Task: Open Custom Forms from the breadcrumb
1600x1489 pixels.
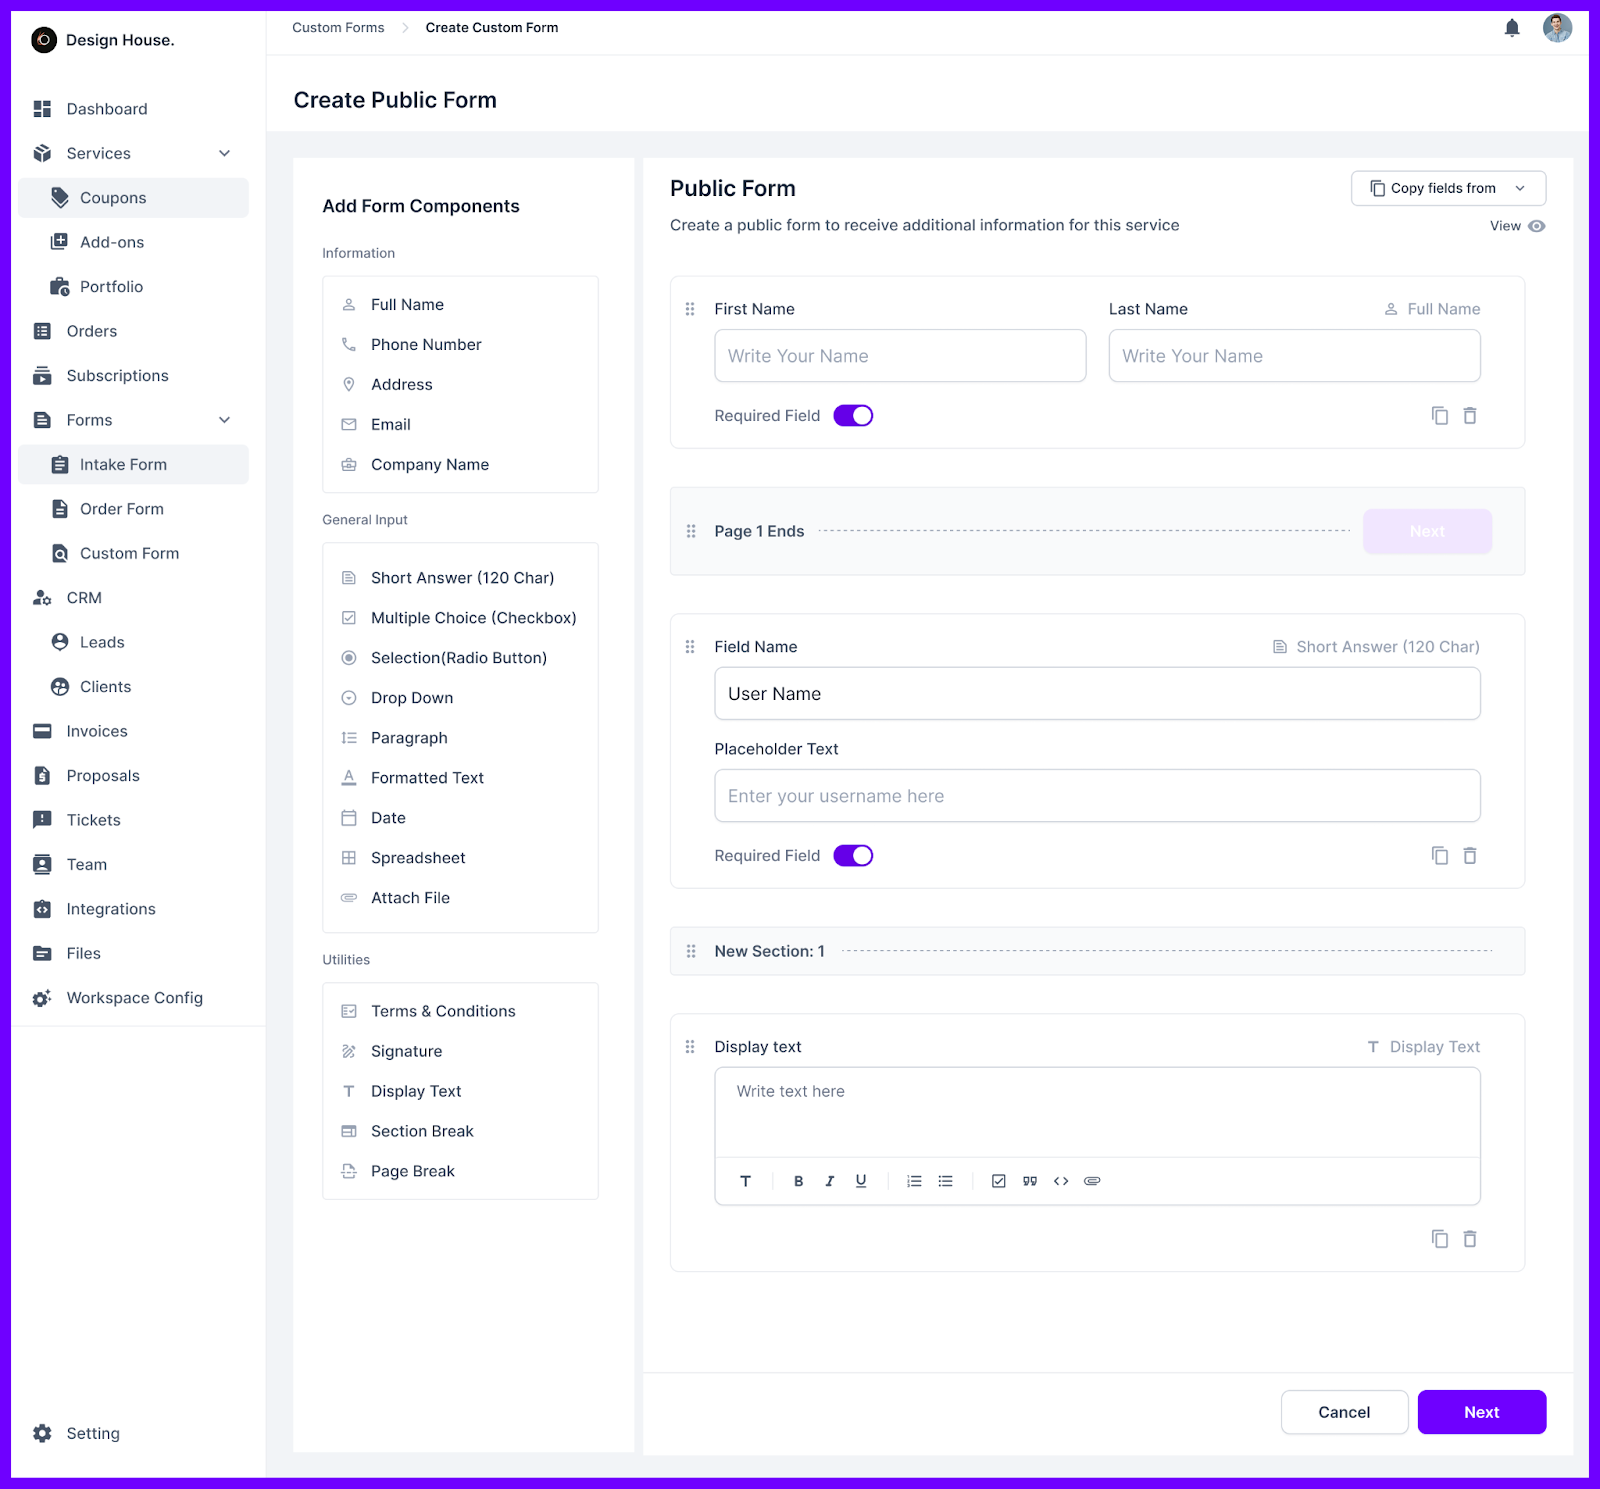Action: pyautogui.click(x=338, y=27)
